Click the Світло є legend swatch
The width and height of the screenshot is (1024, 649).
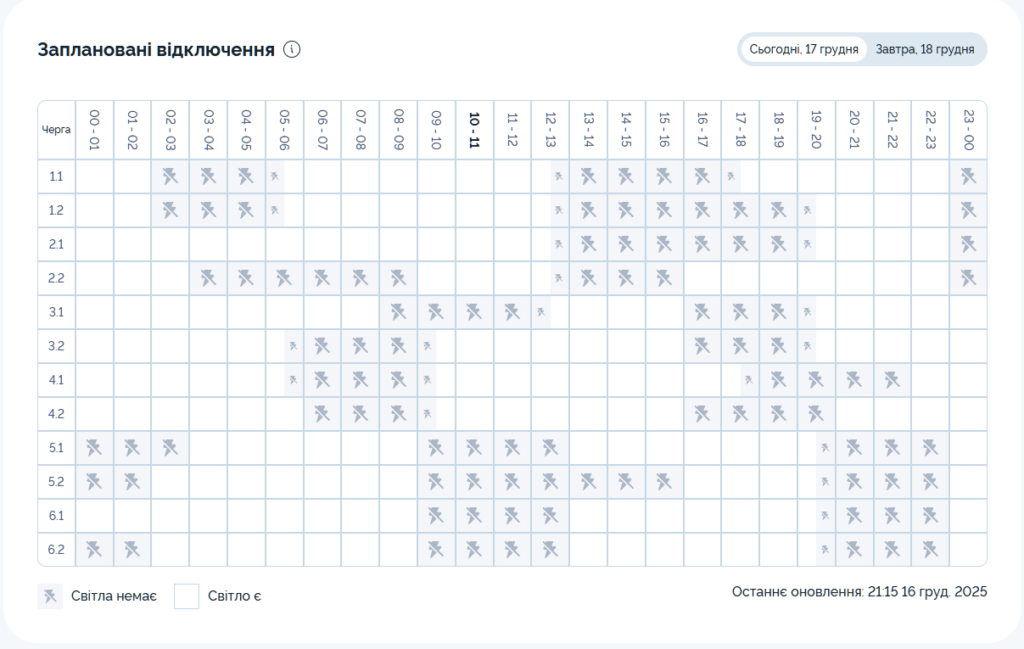click(x=187, y=597)
